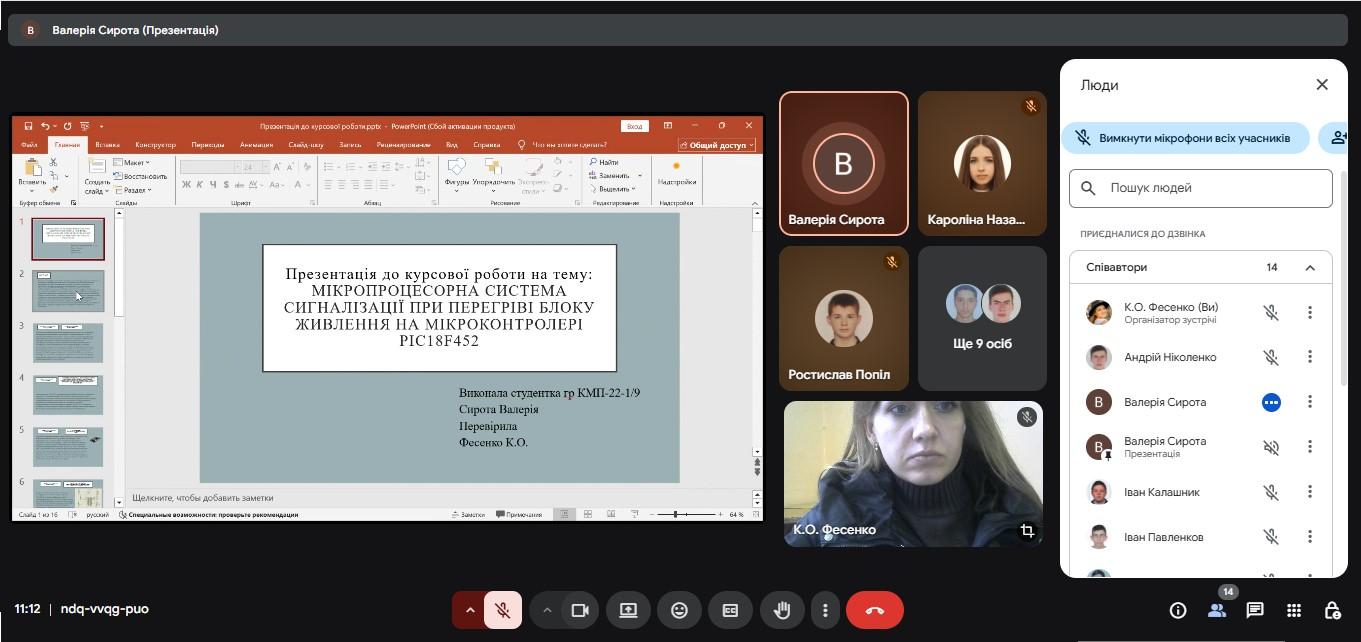This screenshot has height=642, width=1361.
Task: Open more actions for Іван Калашник
Action: click(x=1310, y=492)
